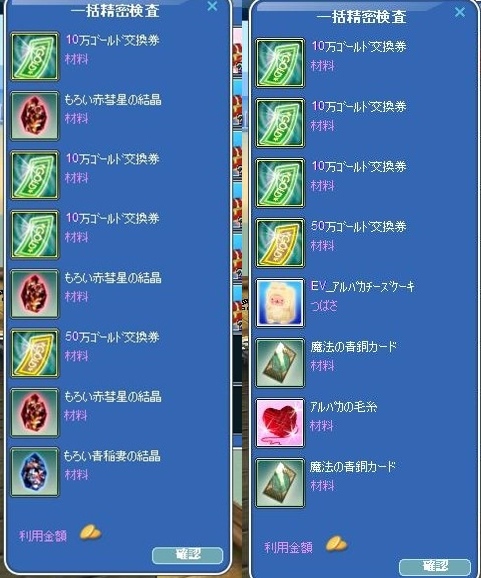Click gold coins icon in right window
The width and height of the screenshot is (481, 578).
(336, 544)
